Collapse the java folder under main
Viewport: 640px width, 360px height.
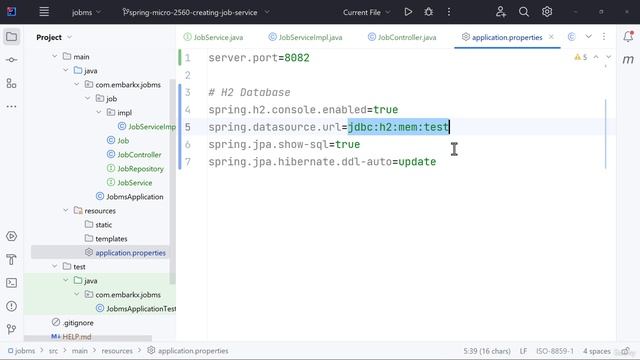click(x=66, y=71)
